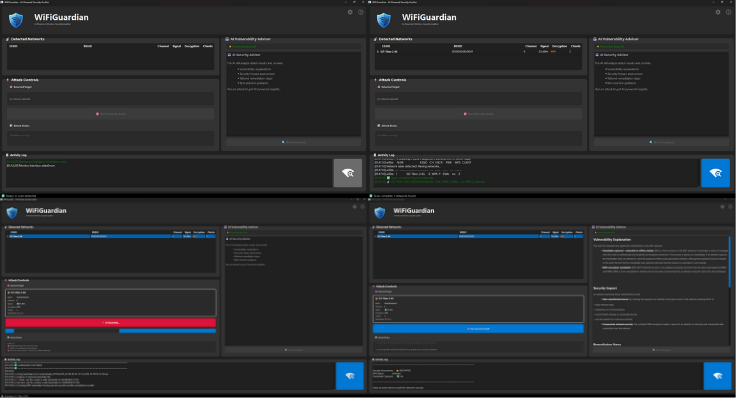Click Run AI Analysis in the scan-complete window
The width and height of the screenshot is (736, 398).
click(662, 142)
